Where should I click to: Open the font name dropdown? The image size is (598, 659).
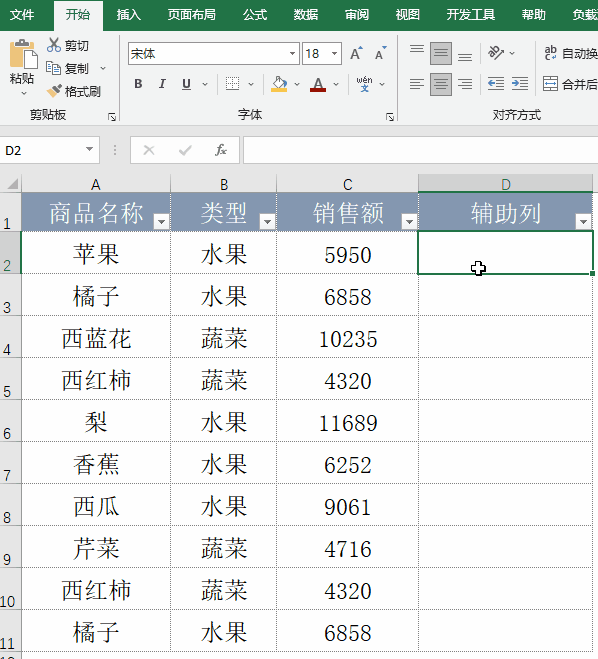point(292,53)
